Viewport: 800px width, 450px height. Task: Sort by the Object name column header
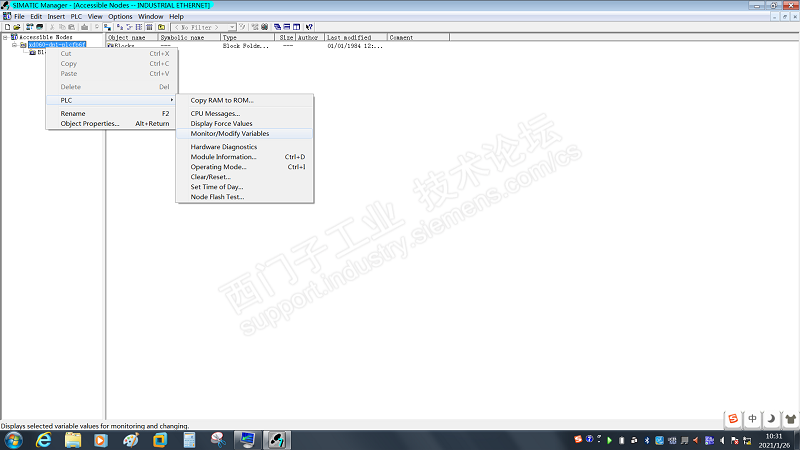pyautogui.click(x=132, y=37)
